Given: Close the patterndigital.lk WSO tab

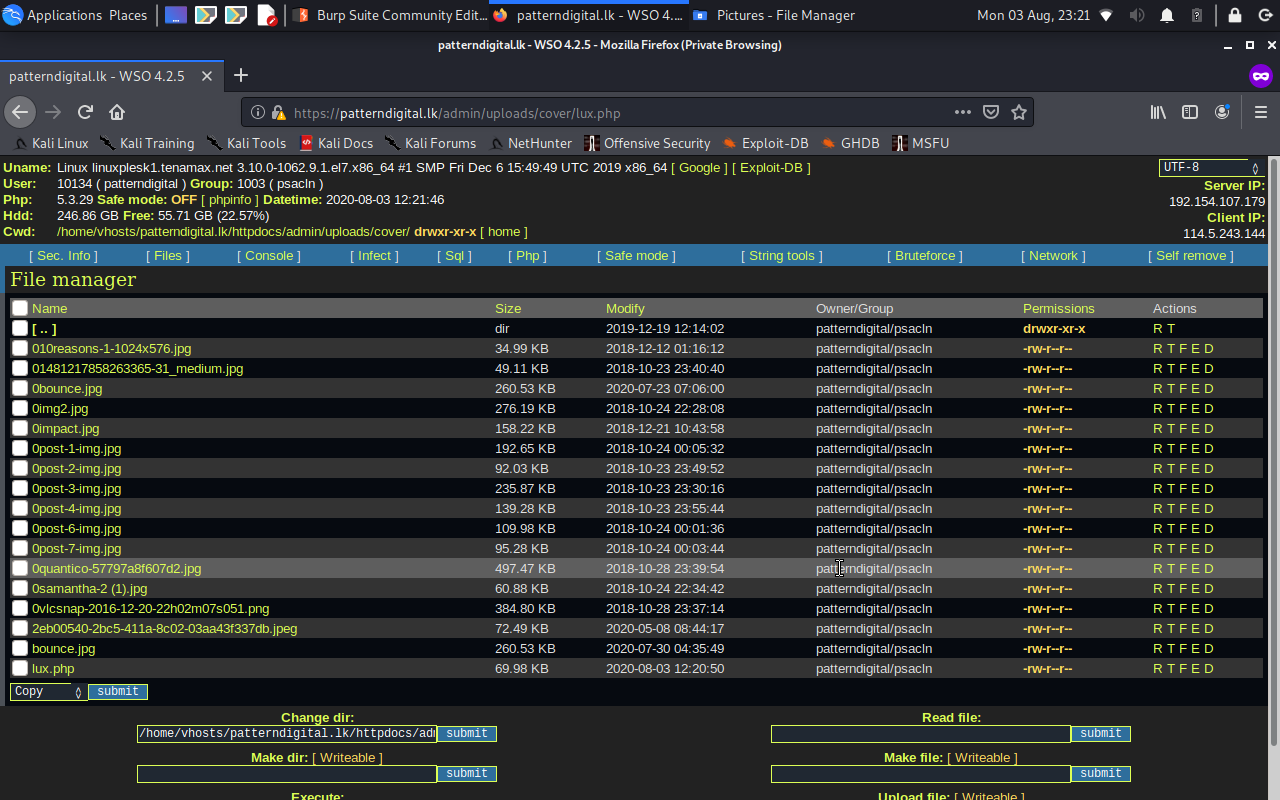Looking at the screenshot, I should coord(207,76).
